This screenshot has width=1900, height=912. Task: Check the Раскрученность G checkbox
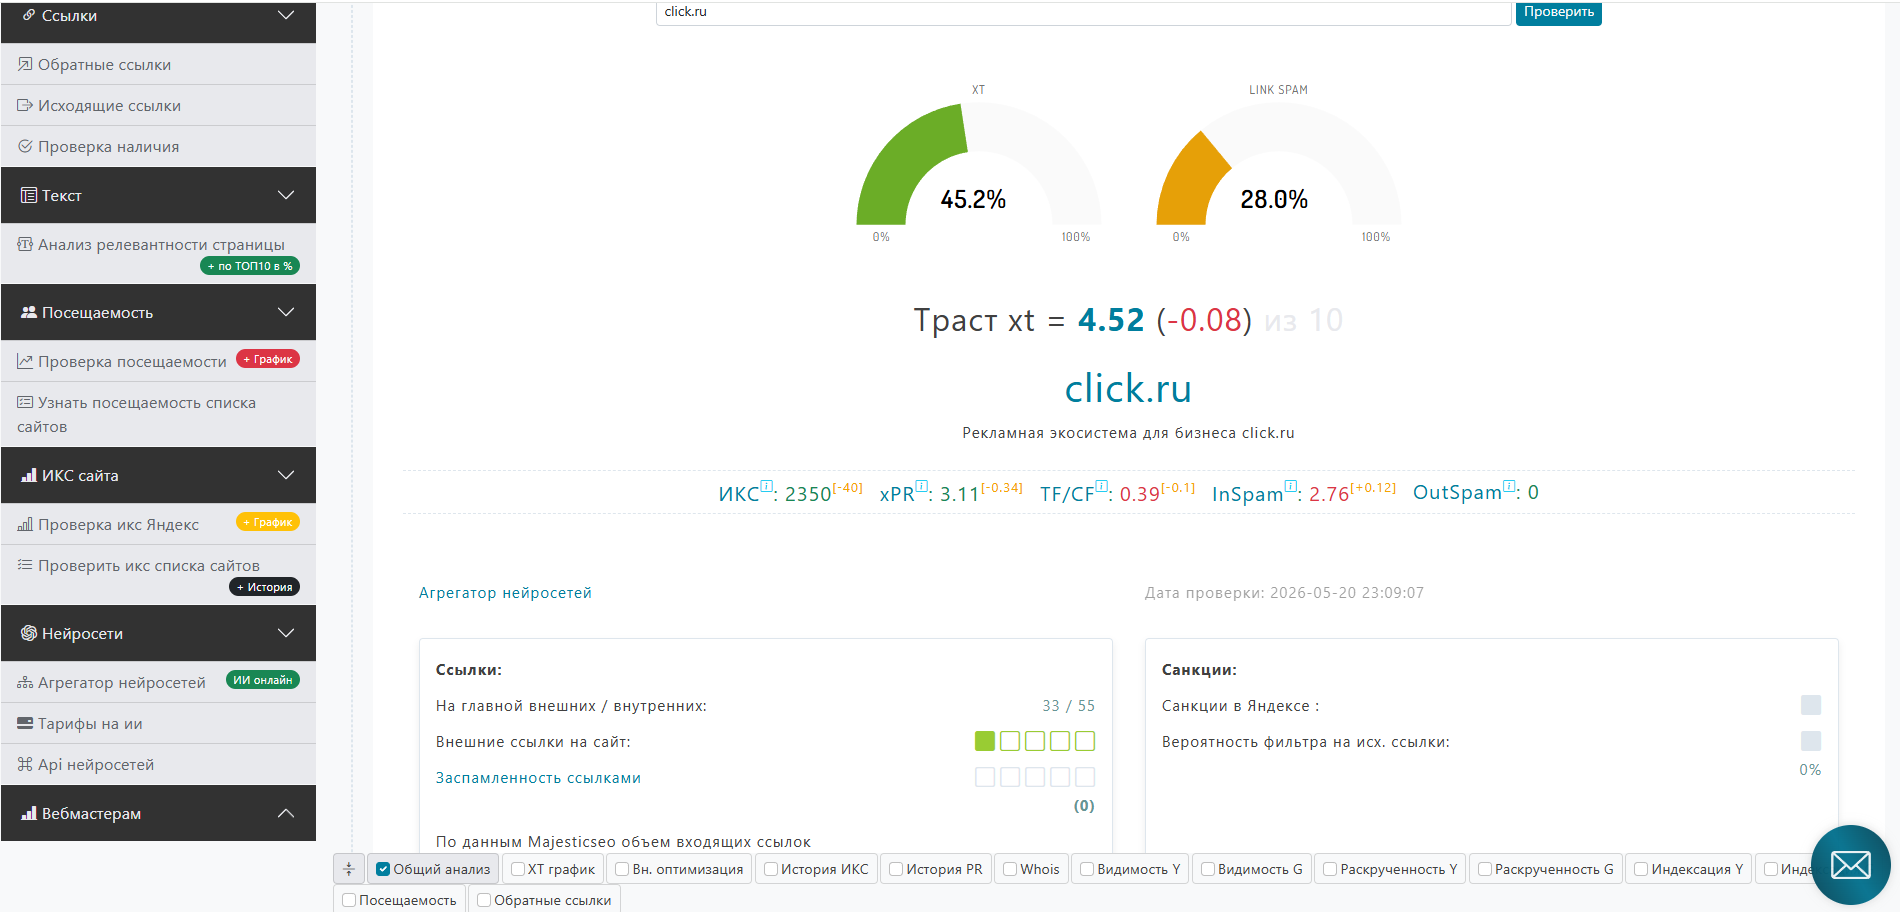[1485, 869]
